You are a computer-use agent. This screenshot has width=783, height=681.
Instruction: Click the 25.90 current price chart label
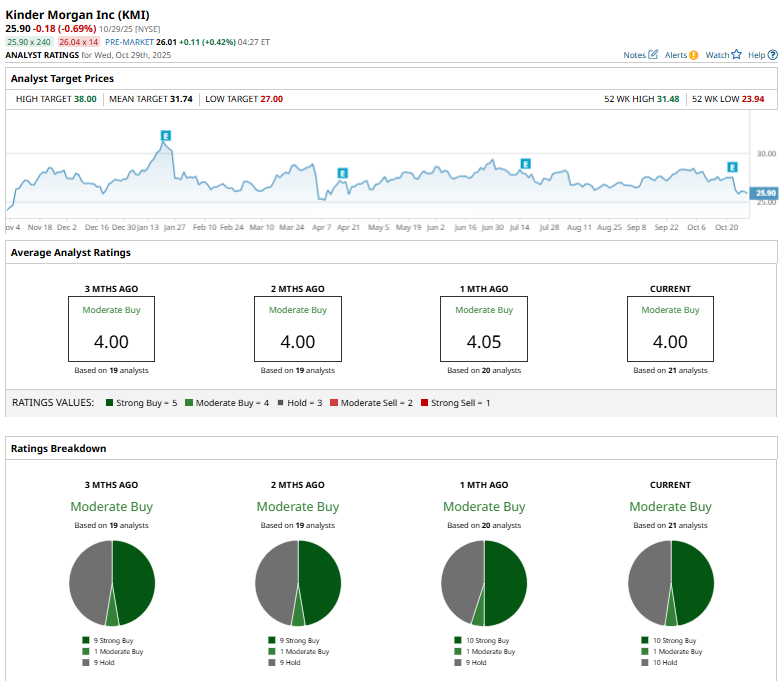(x=764, y=193)
